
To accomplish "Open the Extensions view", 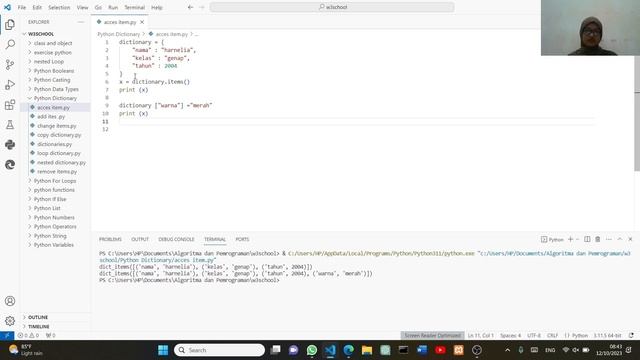I will pyautogui.click(x=10, y=105).
